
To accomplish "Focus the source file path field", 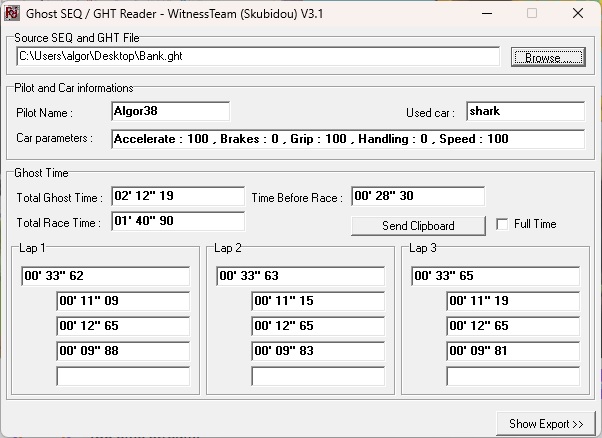I will pos(258,56).
